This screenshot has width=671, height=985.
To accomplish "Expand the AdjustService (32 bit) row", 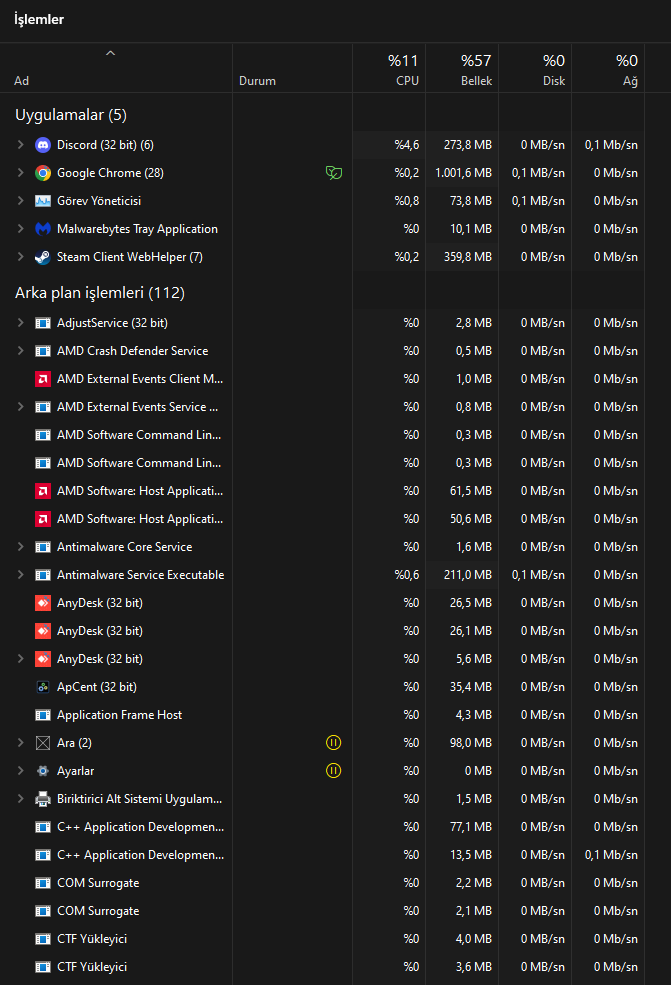I will [x=20, y=323].
